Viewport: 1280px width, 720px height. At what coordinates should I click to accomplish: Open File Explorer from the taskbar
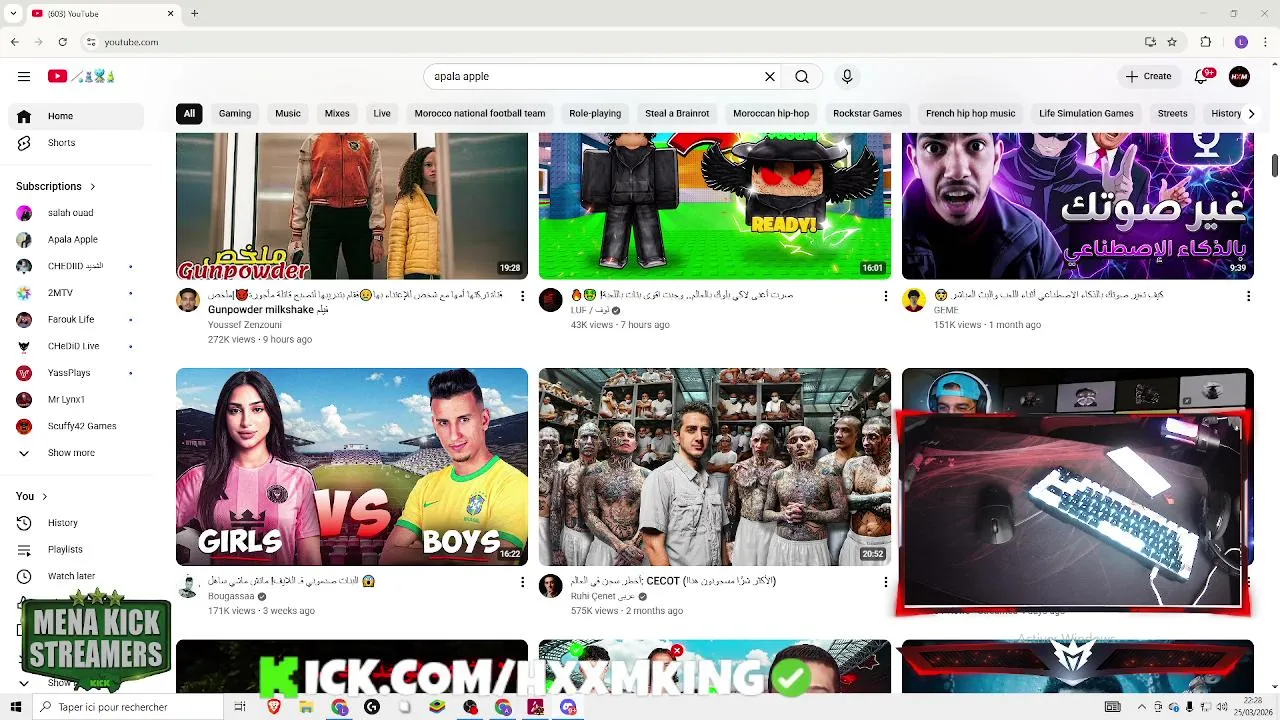click(306, 707)
